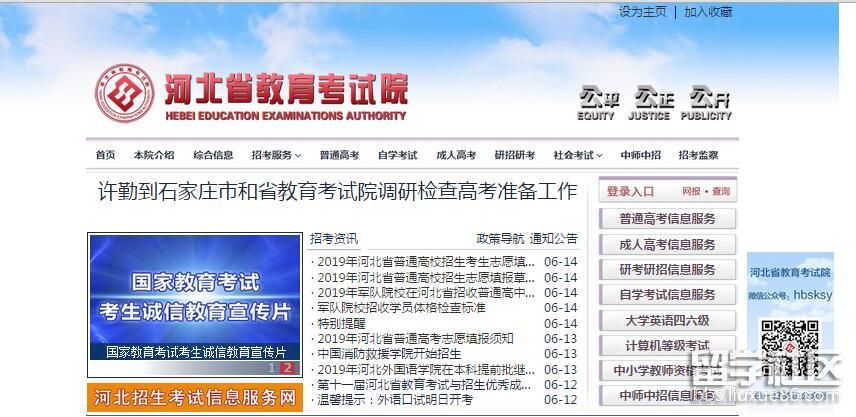856x417 pixels.
Task: Open the 首页 nav item
Action: click(x=106, y=155)
